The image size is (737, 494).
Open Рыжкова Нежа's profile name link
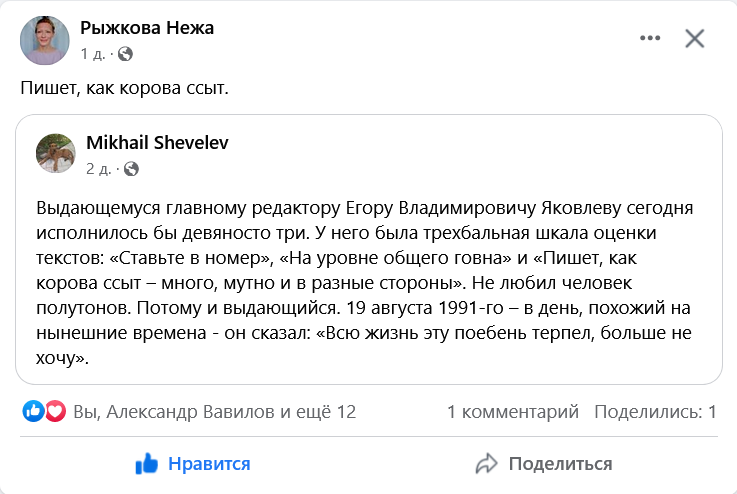tap(147, 28)
